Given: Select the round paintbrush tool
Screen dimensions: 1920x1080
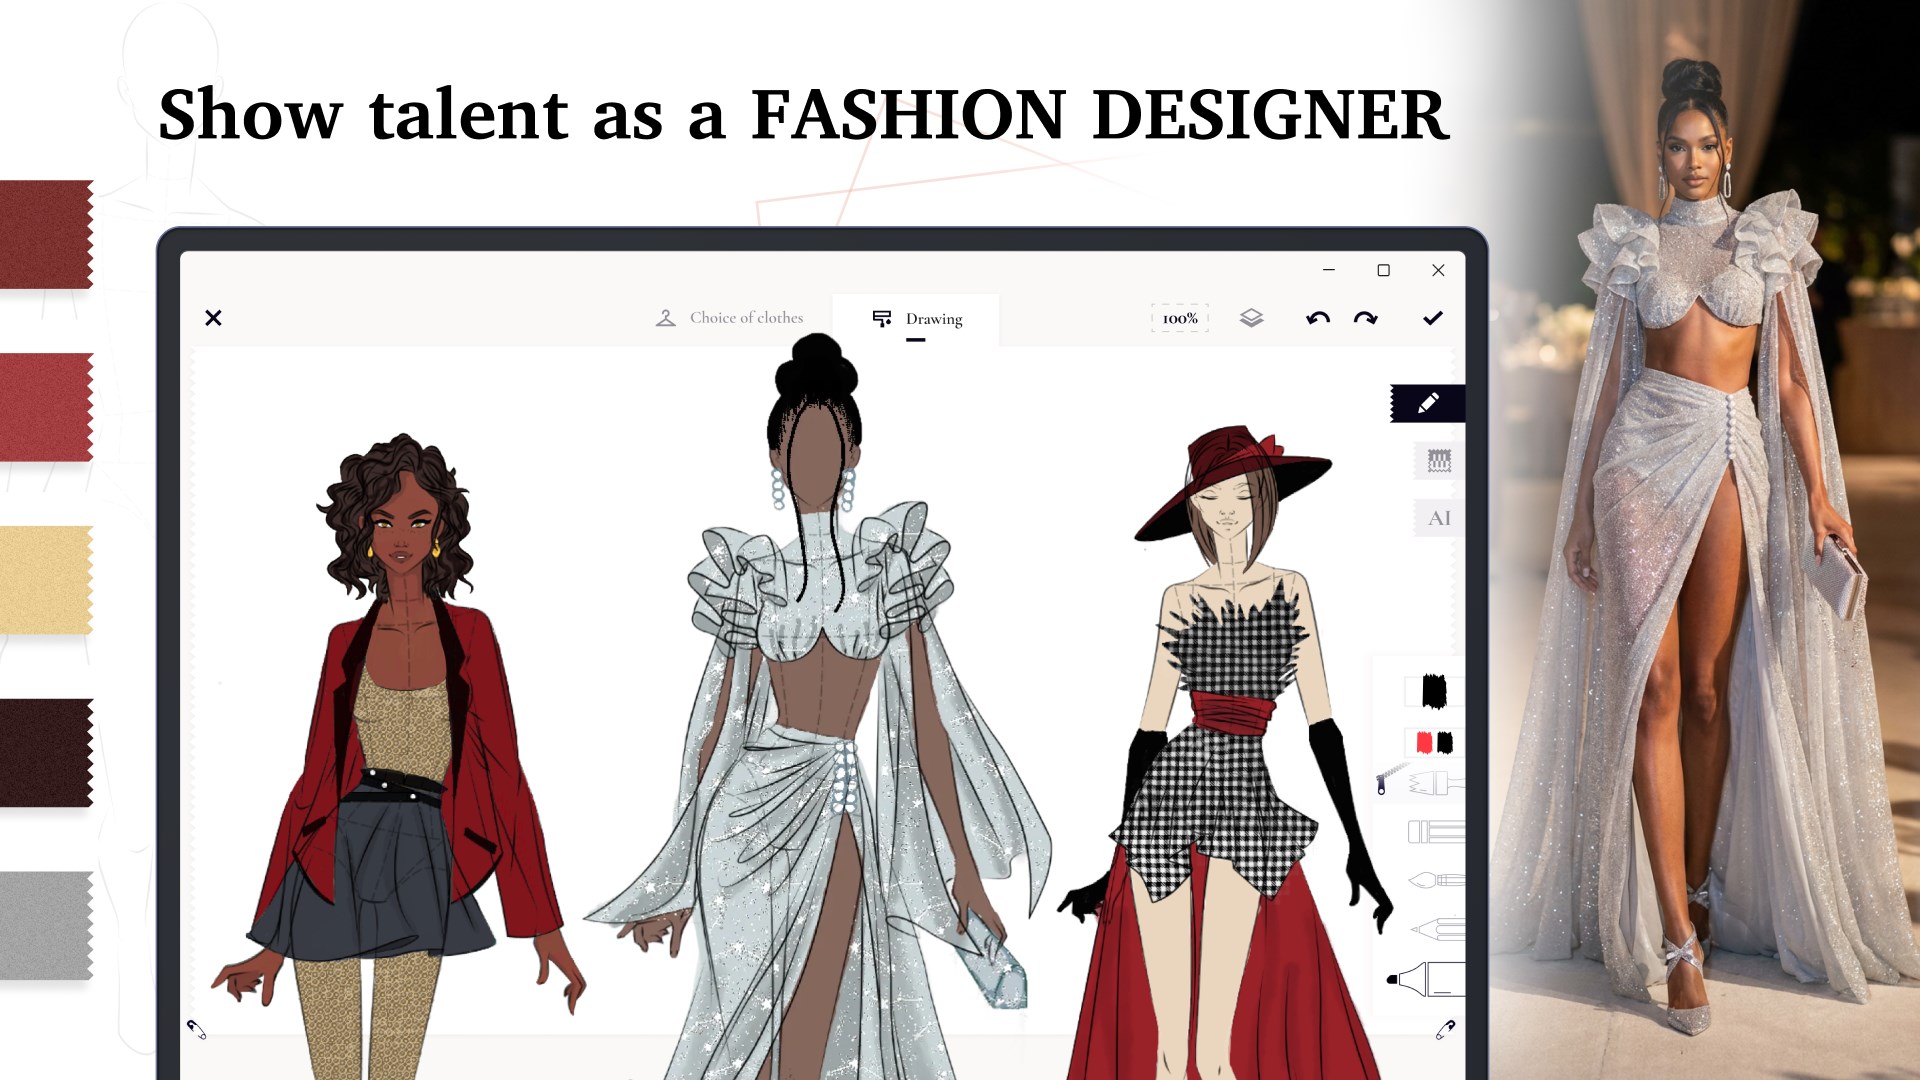Looking at the screenshot, I should [1437, 880].
